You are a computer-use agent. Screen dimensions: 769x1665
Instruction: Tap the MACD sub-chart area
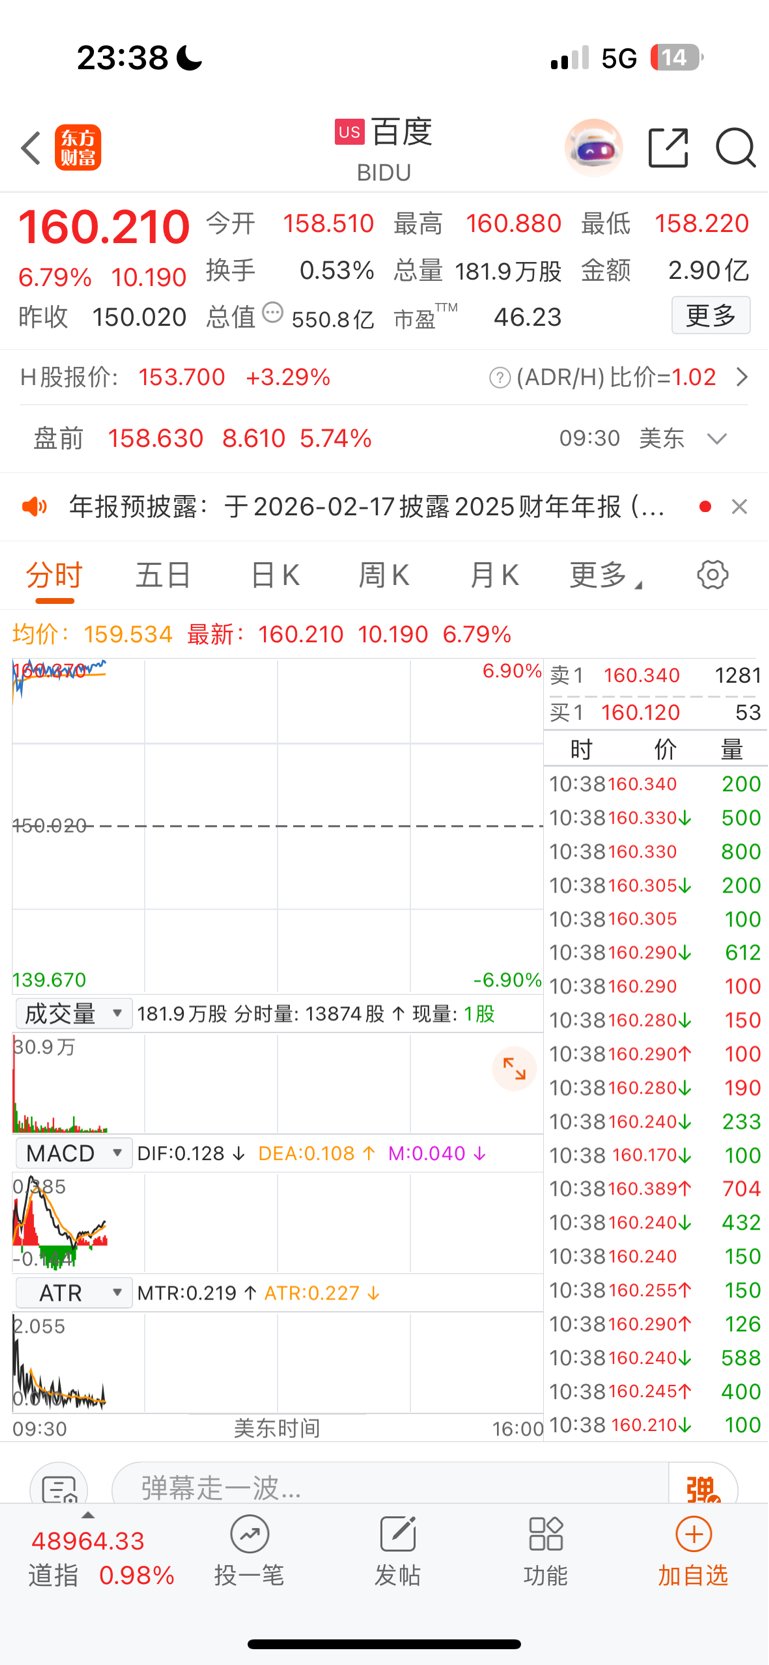click(277, 1223)
